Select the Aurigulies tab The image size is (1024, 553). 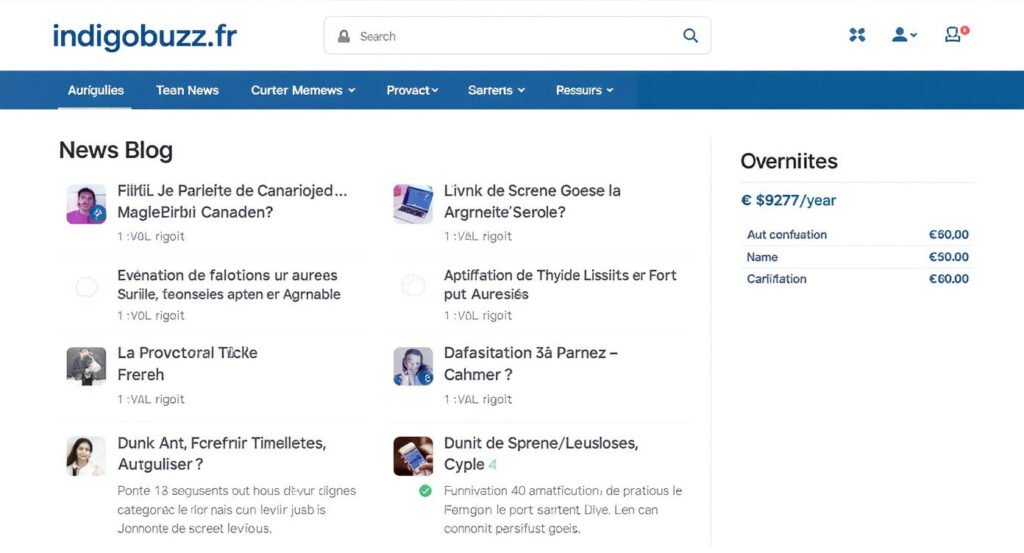click(96, 90)
